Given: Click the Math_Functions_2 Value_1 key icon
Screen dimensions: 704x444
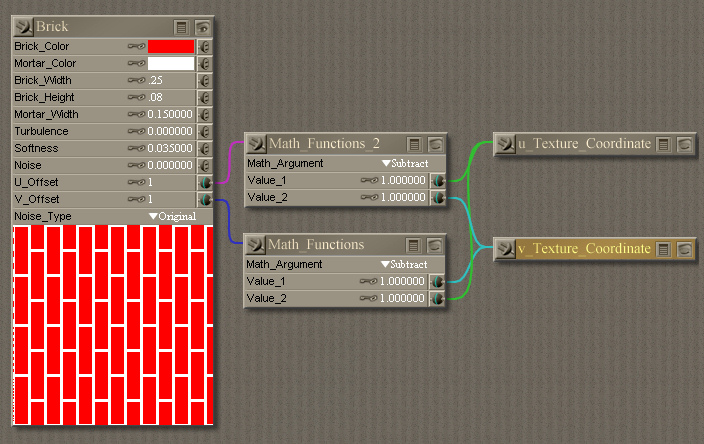Looking at the screenshot, I should (370, 180).
